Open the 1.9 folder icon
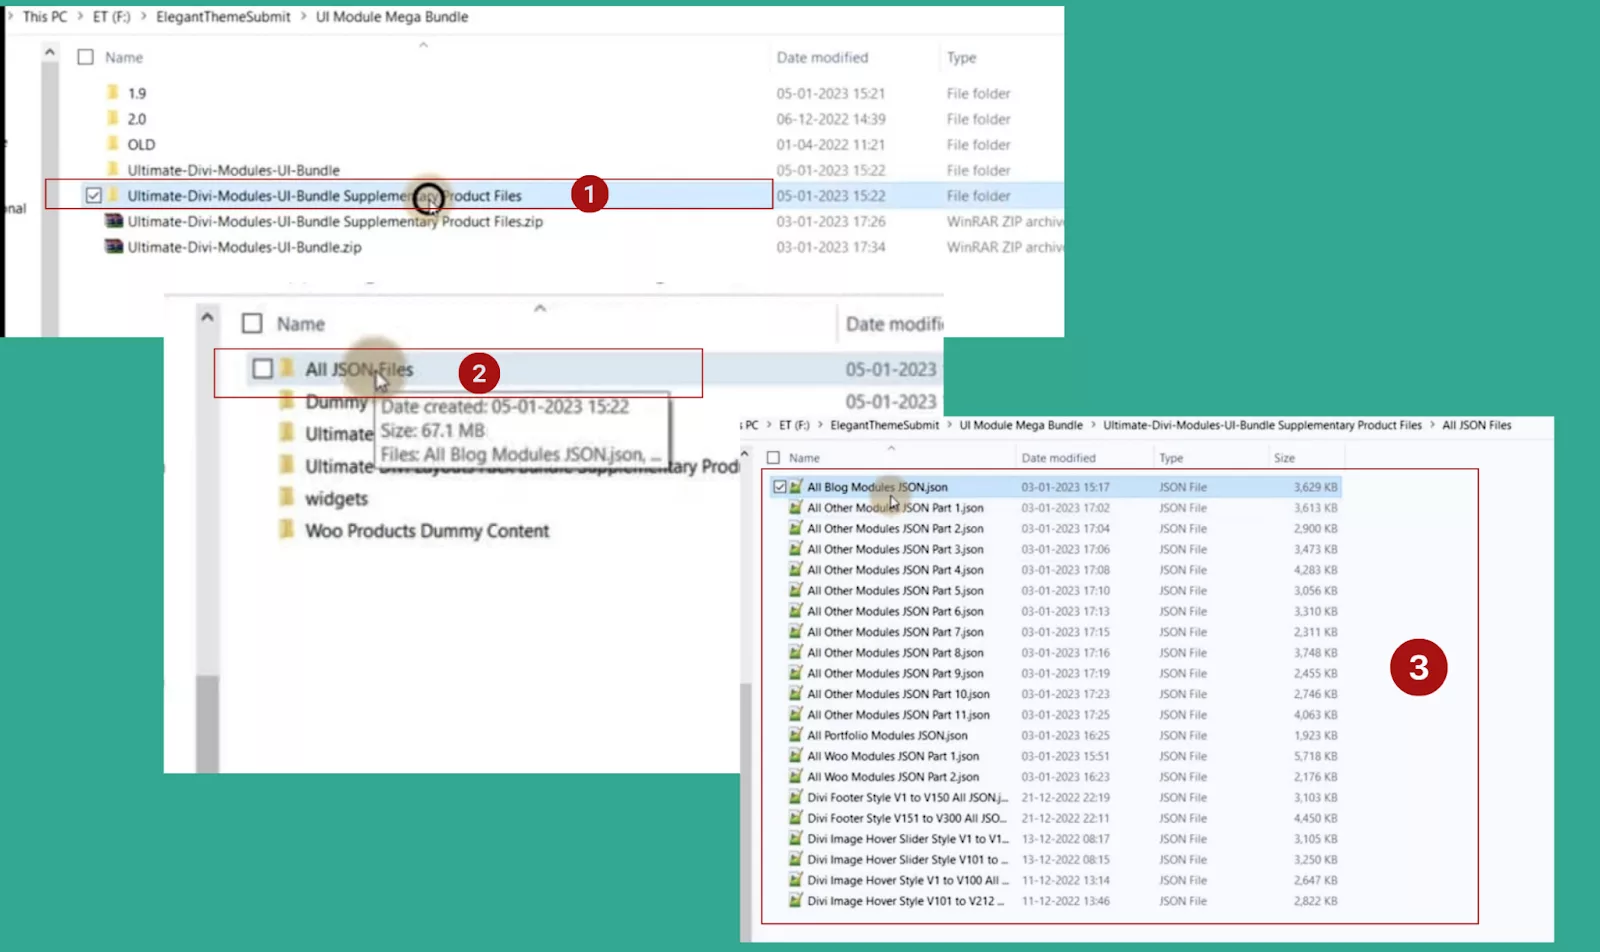1600x952 pixels. coord(113,93)
